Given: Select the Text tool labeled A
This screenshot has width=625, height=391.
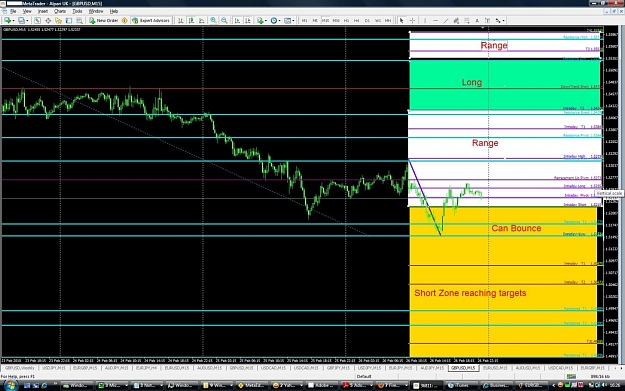Looking at the screenshot, I should 477,20.
